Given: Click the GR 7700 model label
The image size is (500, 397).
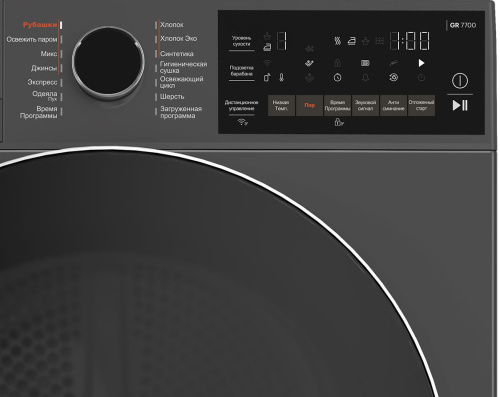Looking at the screenshot, I should [463, 25].
